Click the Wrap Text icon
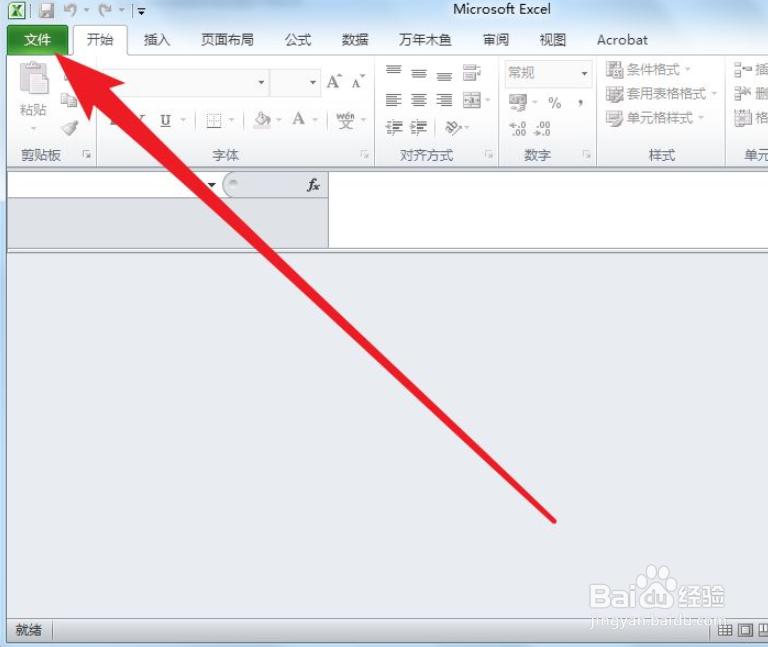Viewport: 768px width, 647px height. click(x=472, y=72)
